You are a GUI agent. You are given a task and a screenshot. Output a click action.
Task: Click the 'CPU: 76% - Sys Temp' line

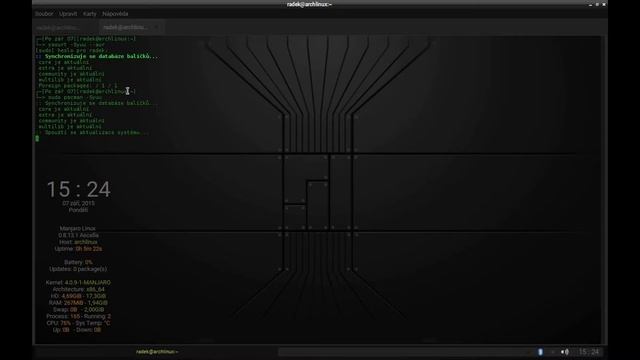click(x=78, y=323)
